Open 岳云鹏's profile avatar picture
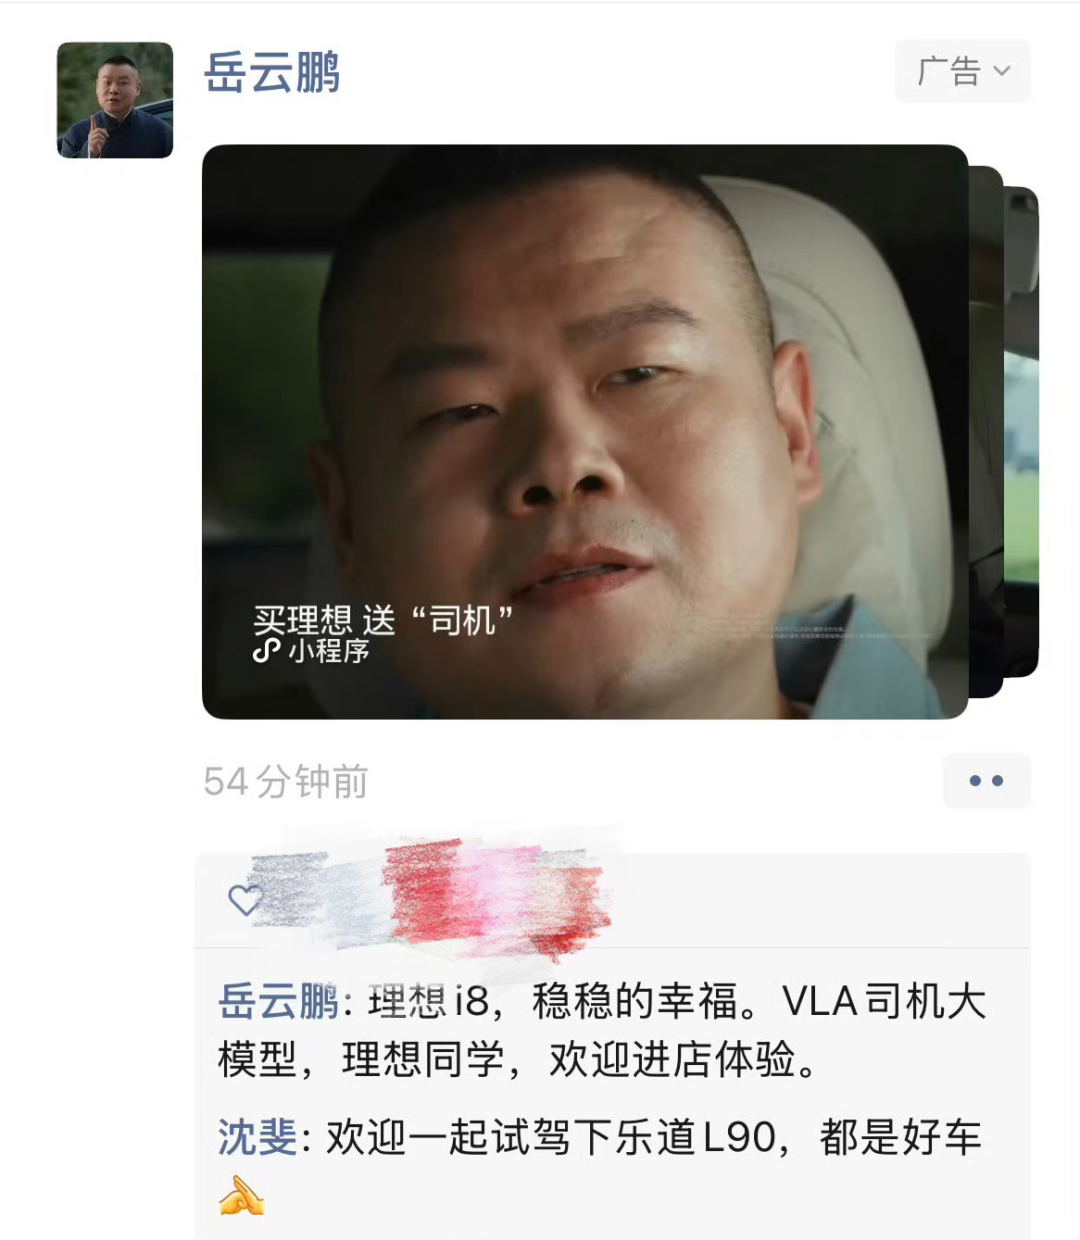Viewport: 1080px width, 1240px height. (115, 100)
